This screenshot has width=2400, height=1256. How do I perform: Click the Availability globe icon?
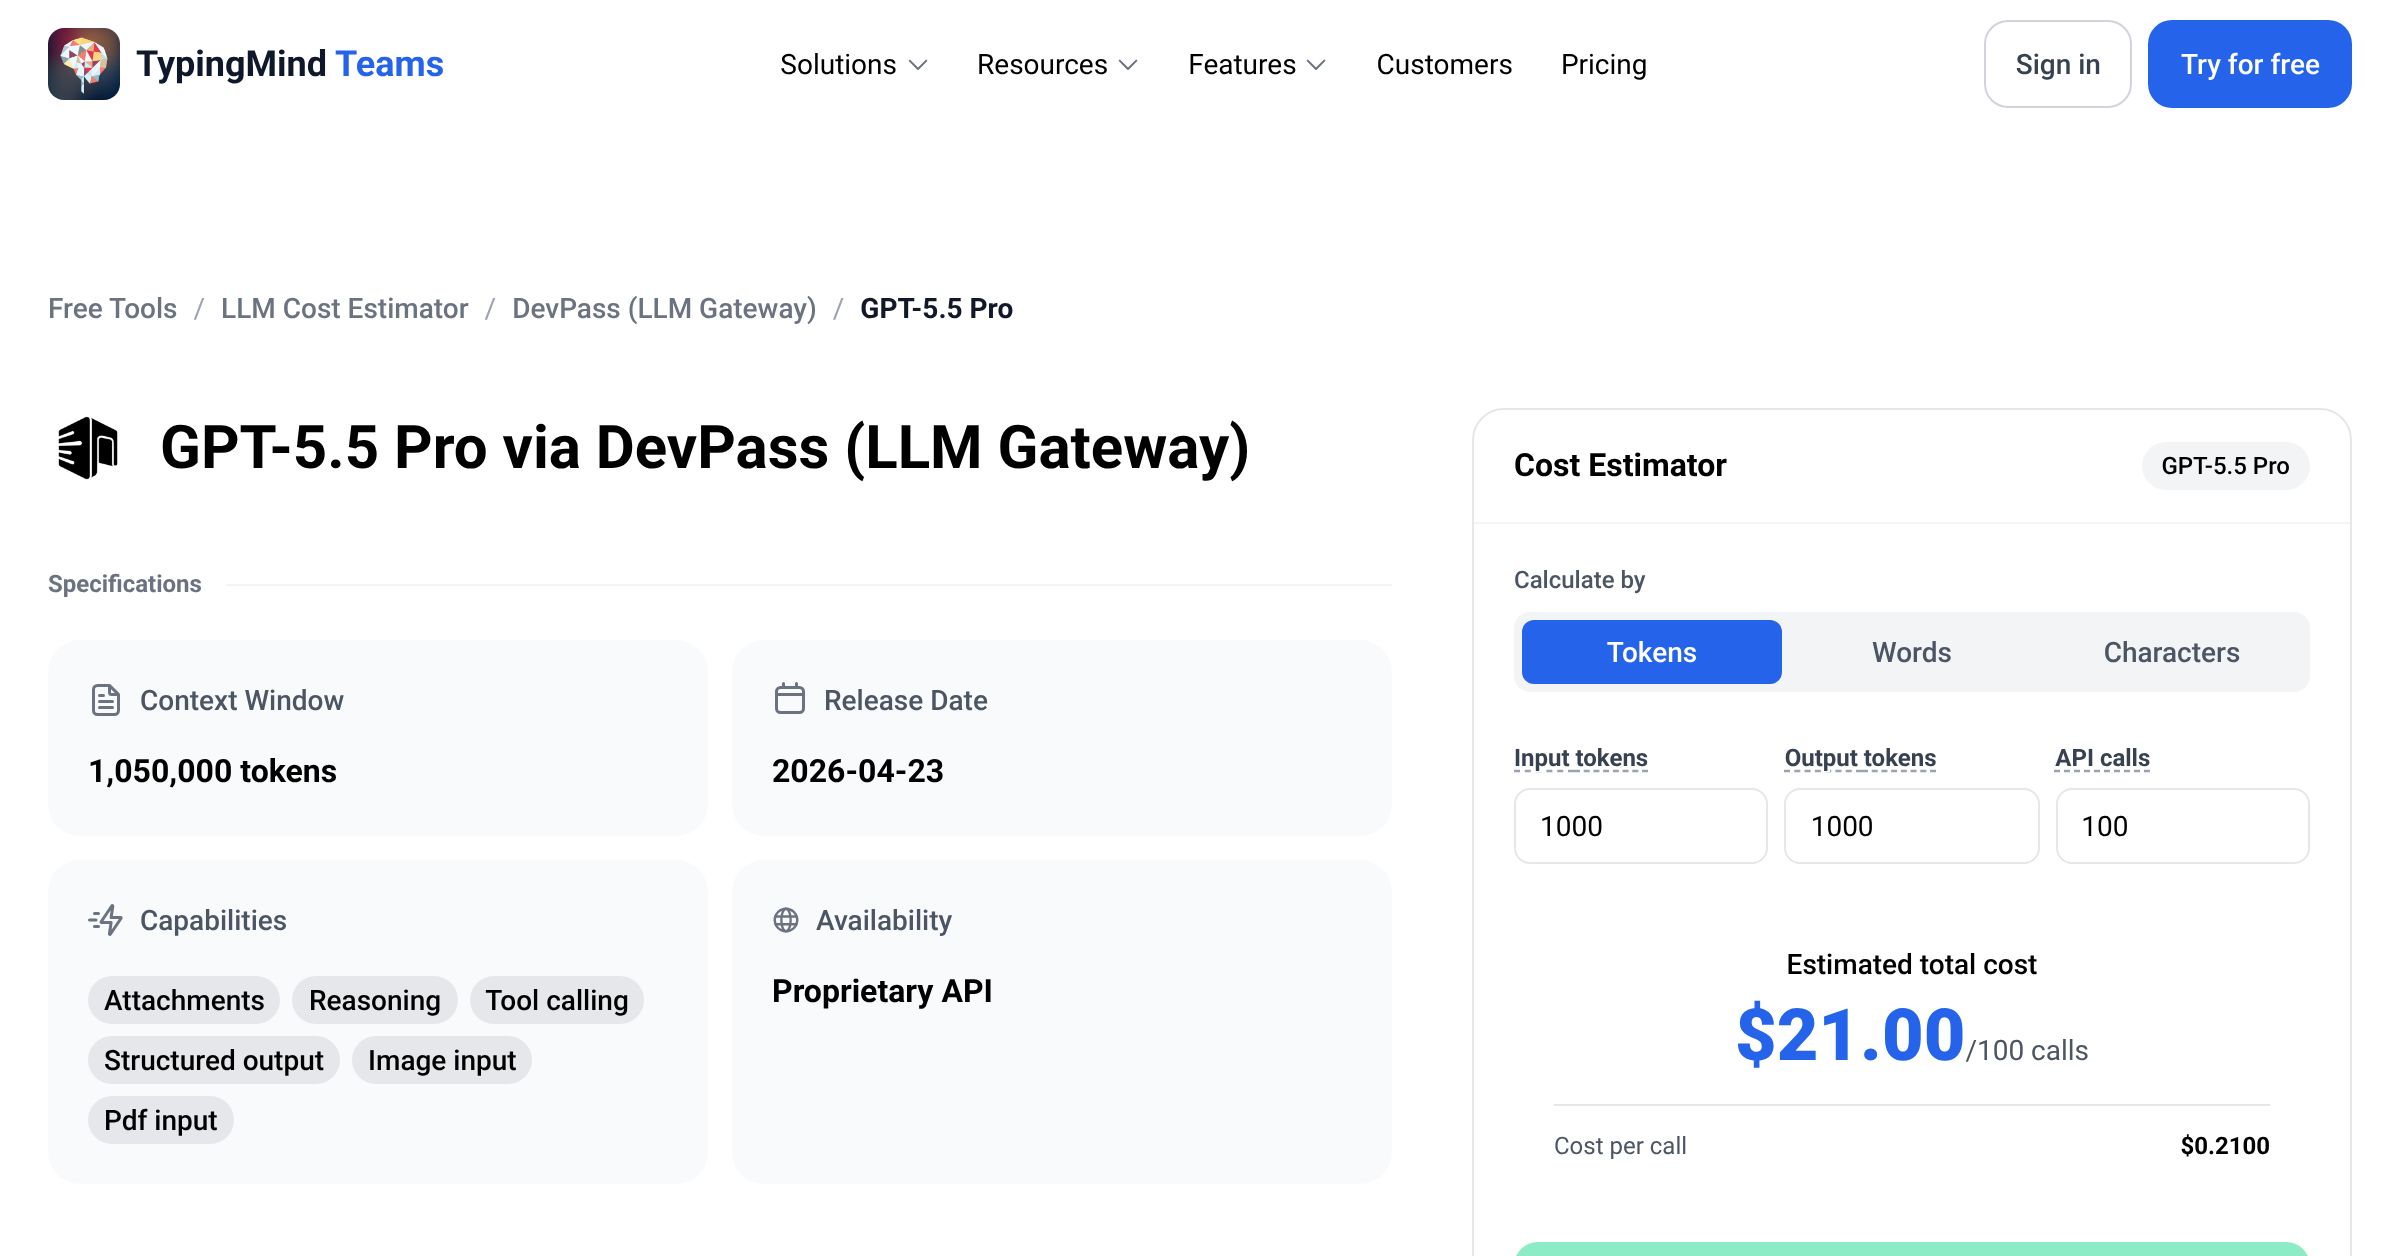(786, 920)
